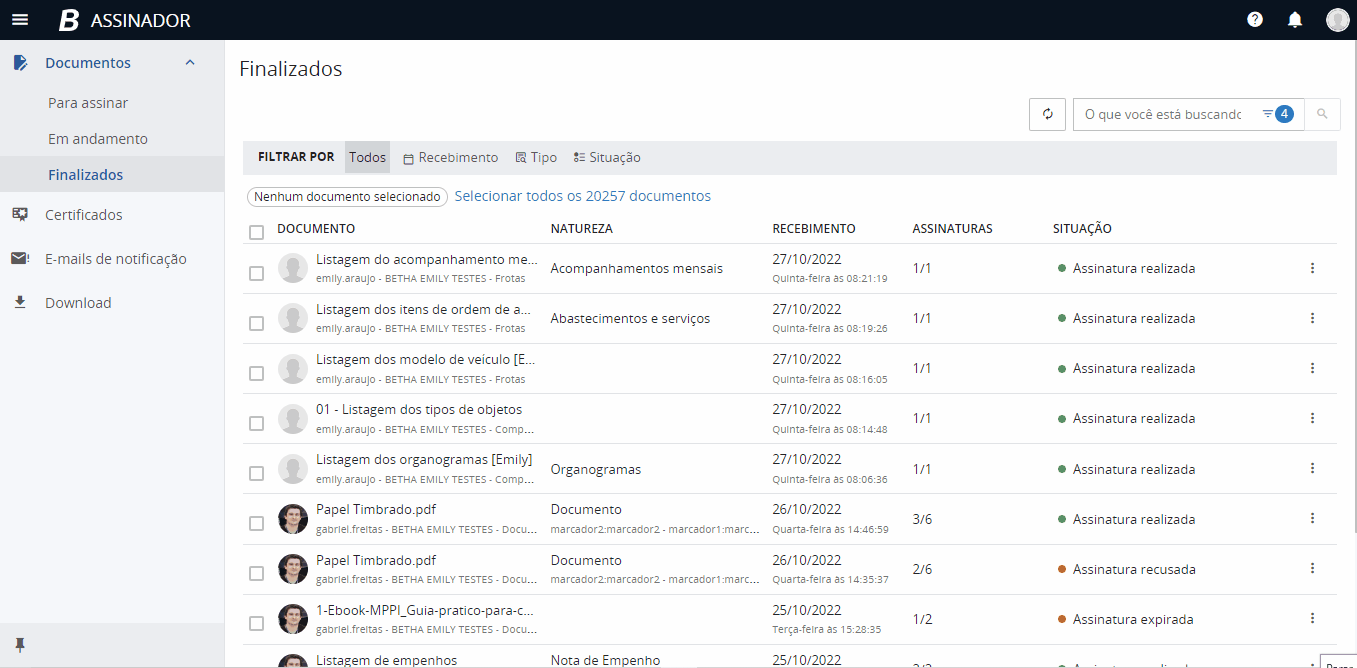Go to the Certificados section
Viewport: 1357px width, 668px height.
click(84, 215)
